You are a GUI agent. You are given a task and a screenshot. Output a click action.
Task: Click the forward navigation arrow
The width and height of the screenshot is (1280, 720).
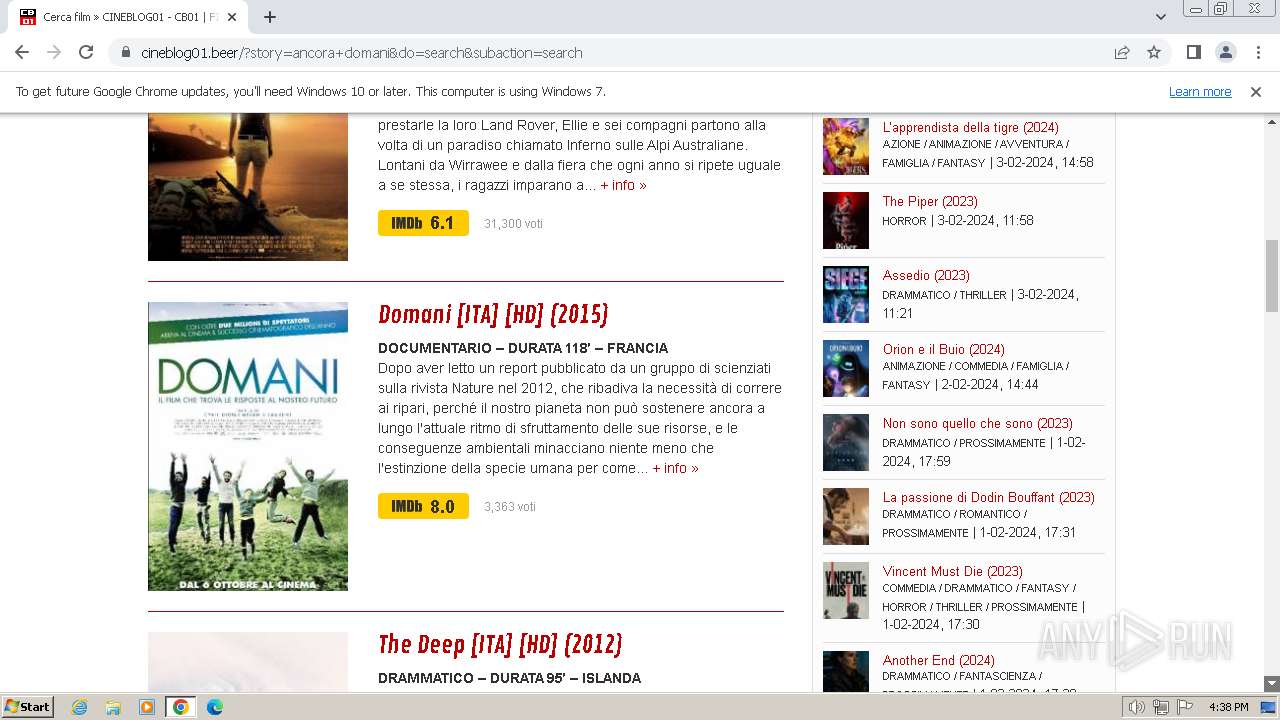tap(54, 52)
